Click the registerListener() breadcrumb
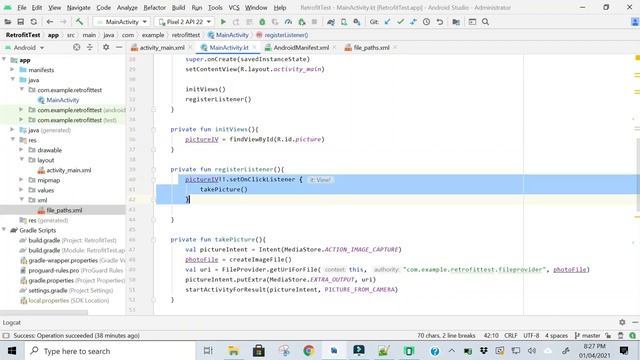 [x=286, y=35]
